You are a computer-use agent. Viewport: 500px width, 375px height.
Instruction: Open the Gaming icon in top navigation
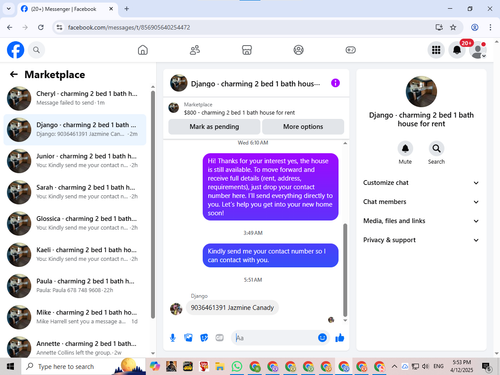click(350, 50)
